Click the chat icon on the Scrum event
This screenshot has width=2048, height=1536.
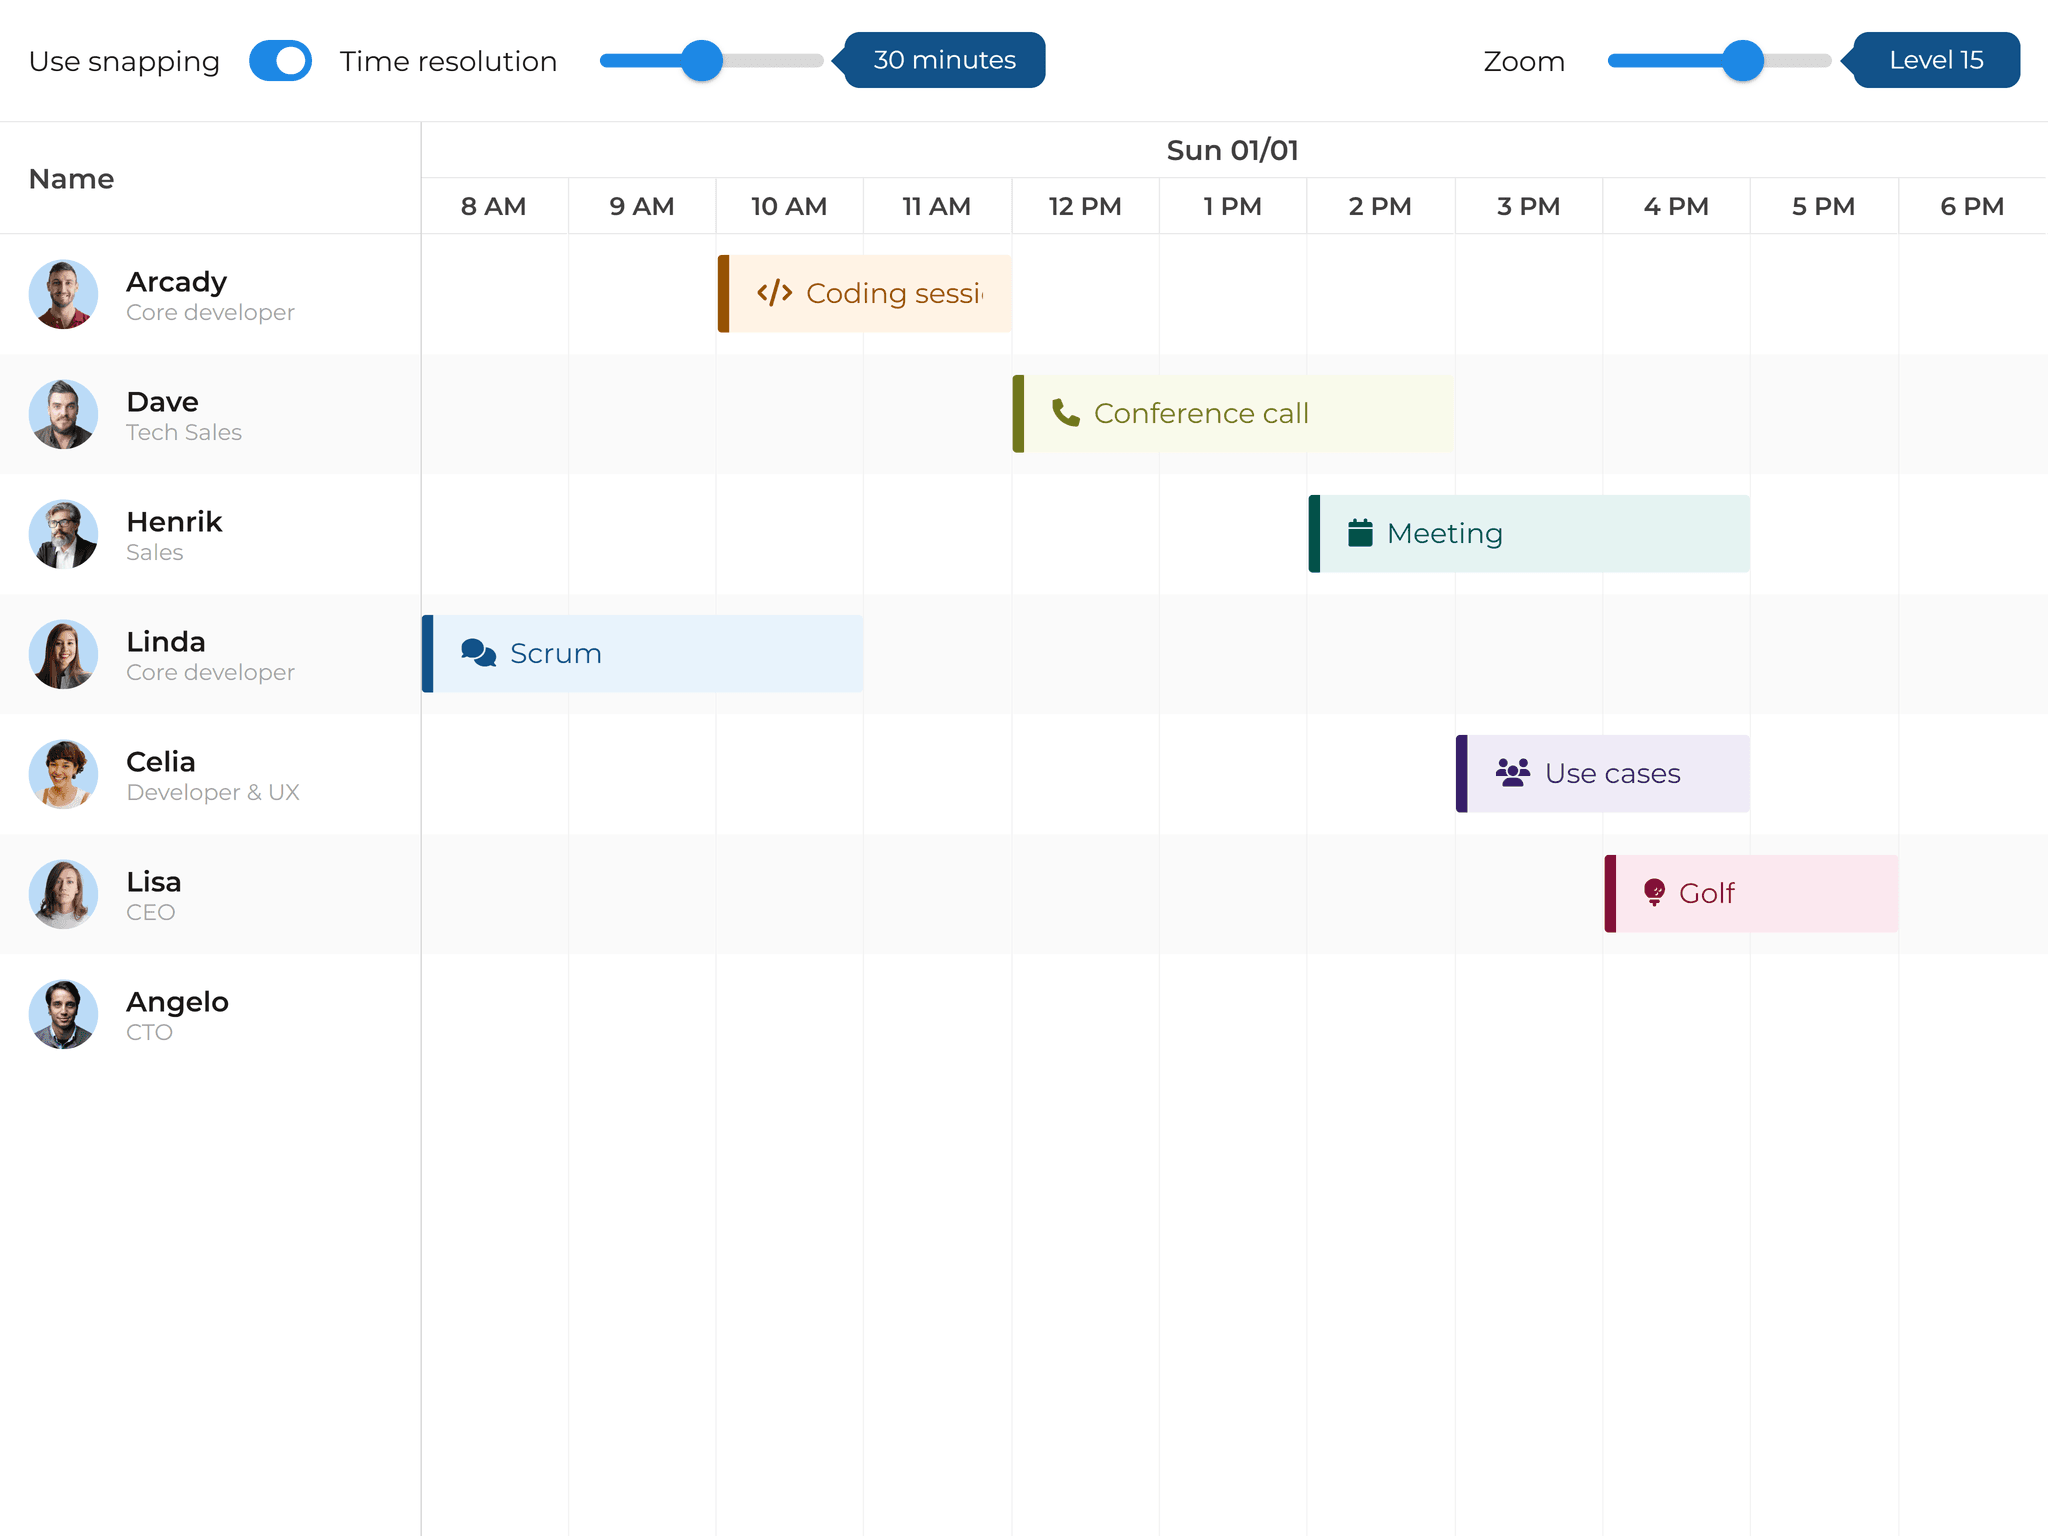[476, 653]
